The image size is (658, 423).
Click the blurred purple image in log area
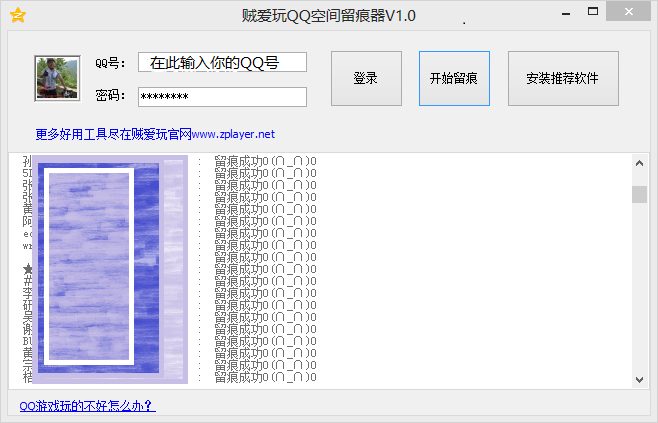point(104,268)
